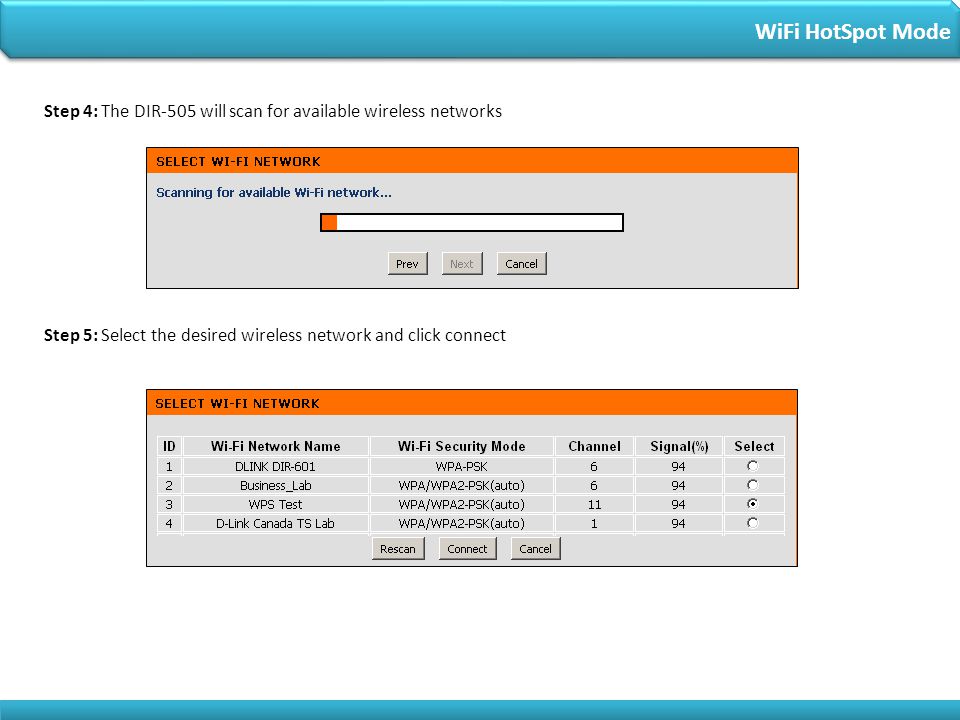Cancel the Wi-Fi network scan
960x720 pixels.
[x=522, y=264]
